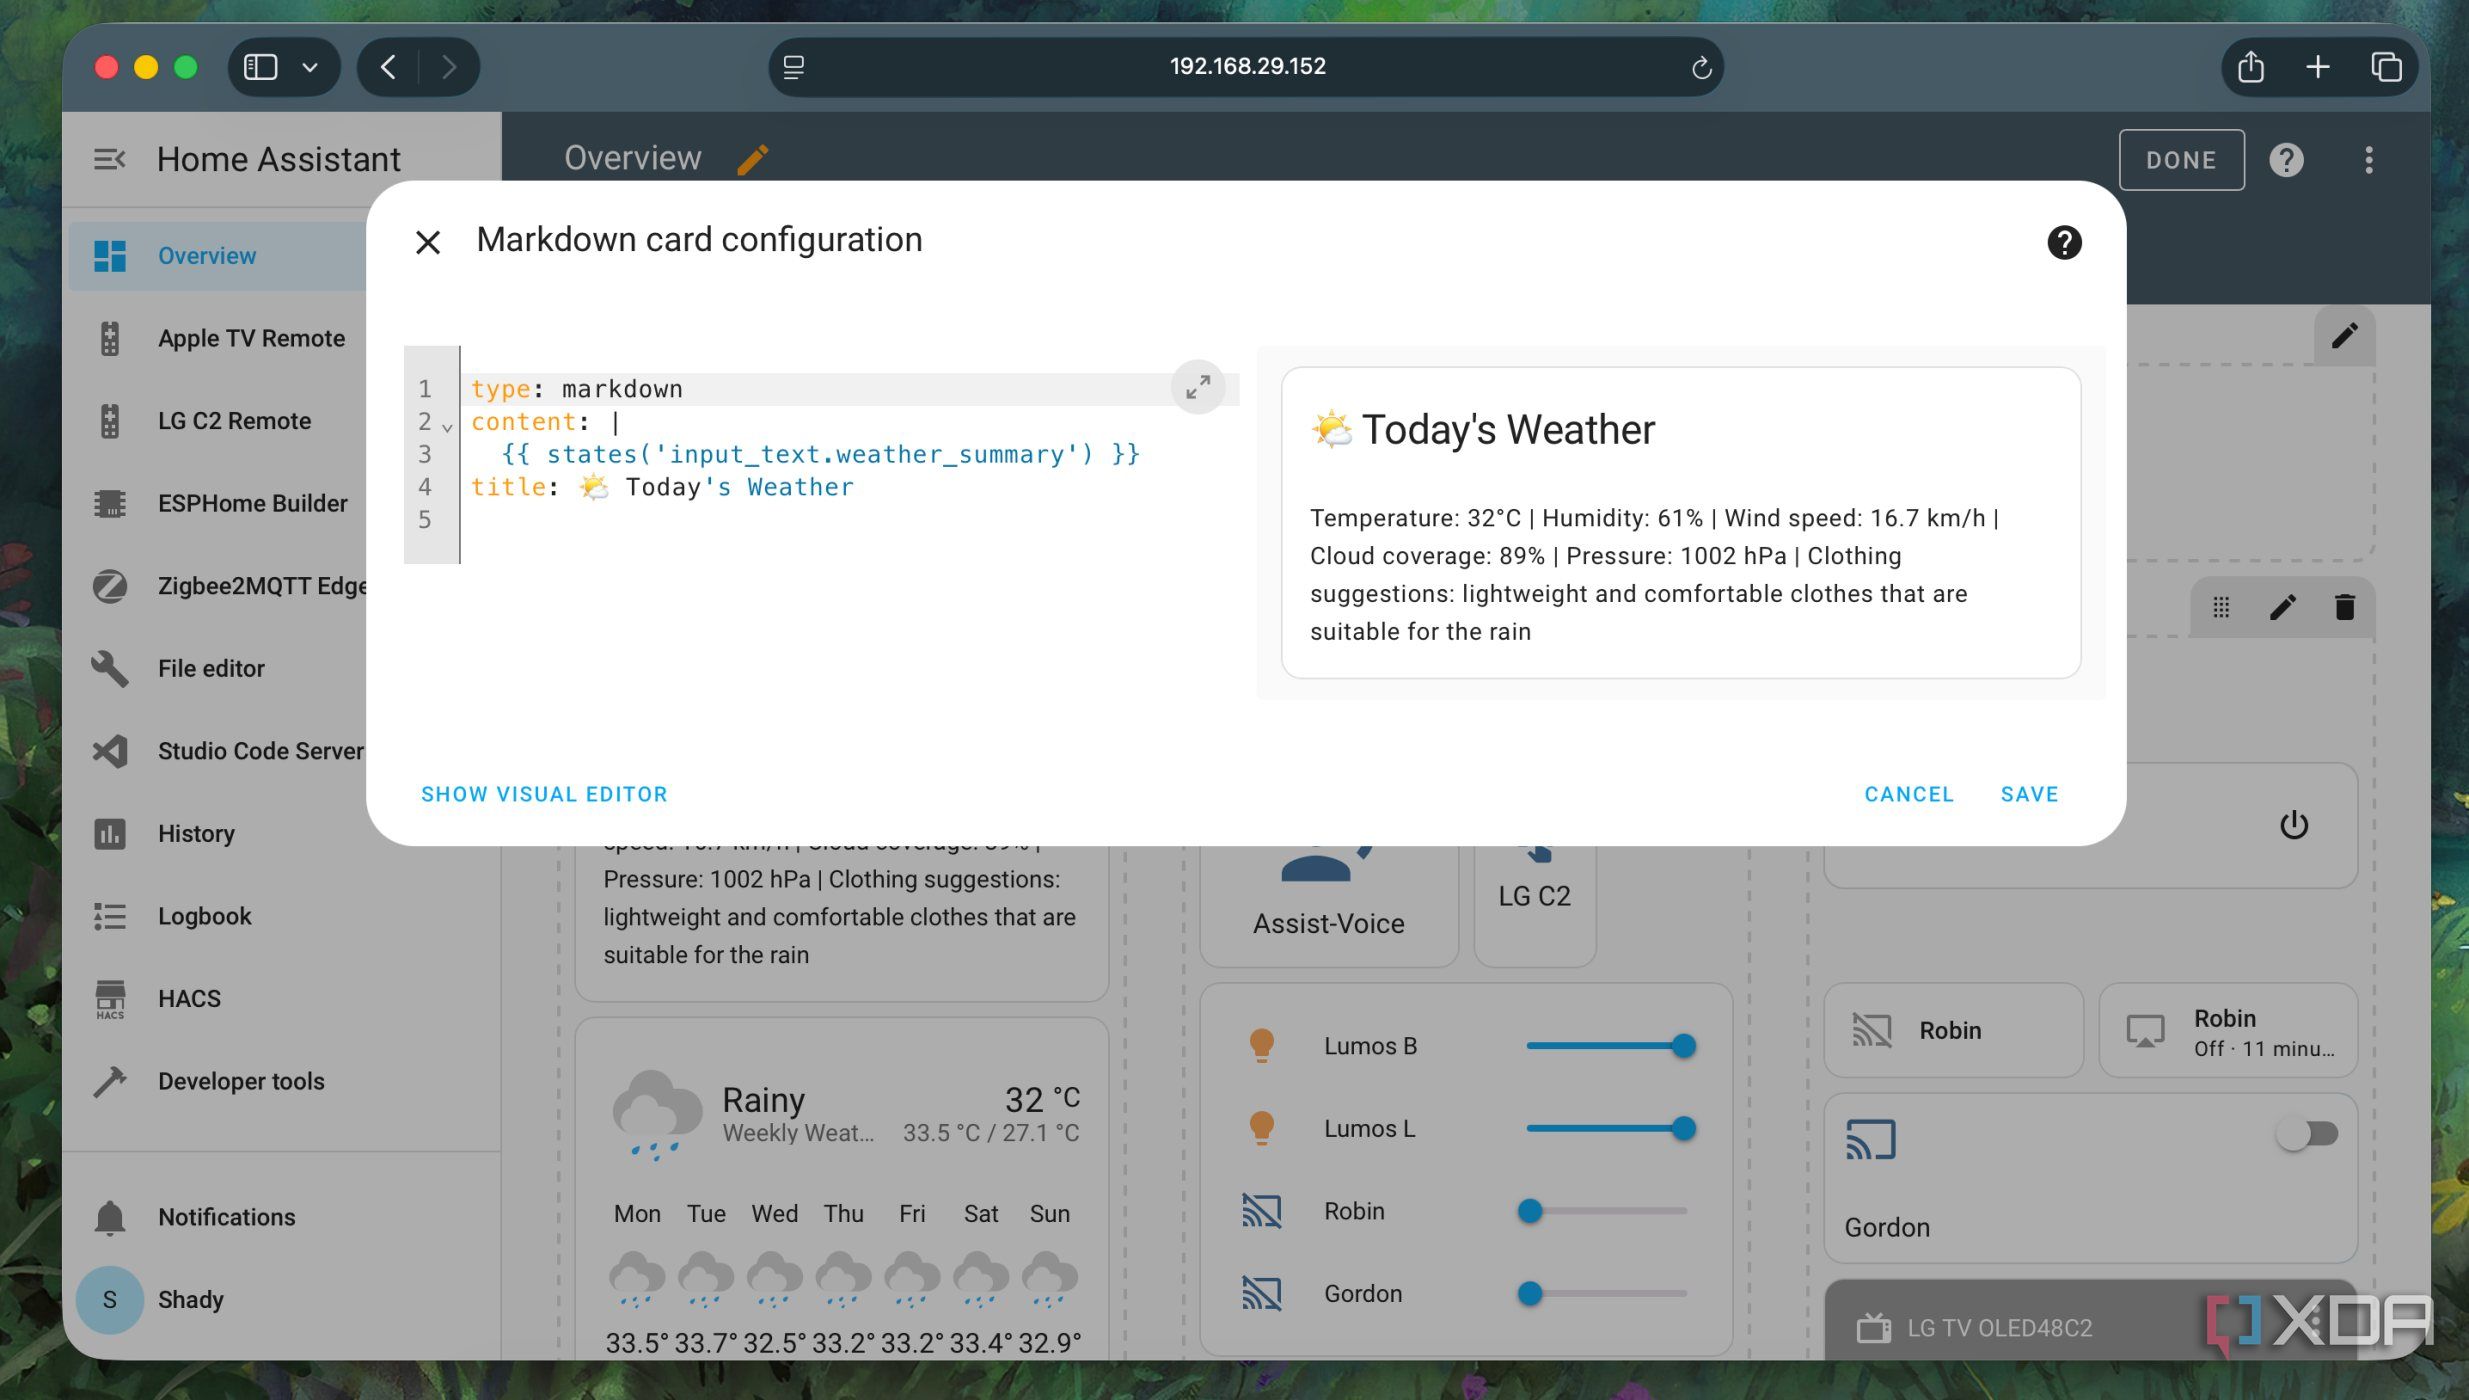Open the three-dot overflow menu

tap(2368, 160)
